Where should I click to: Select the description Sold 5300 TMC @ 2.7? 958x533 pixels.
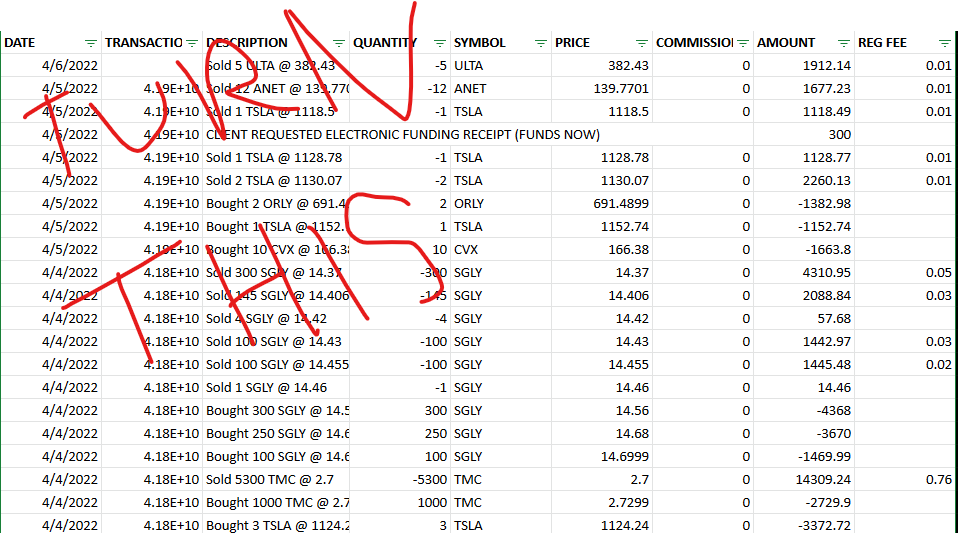[x=276, y=480]
